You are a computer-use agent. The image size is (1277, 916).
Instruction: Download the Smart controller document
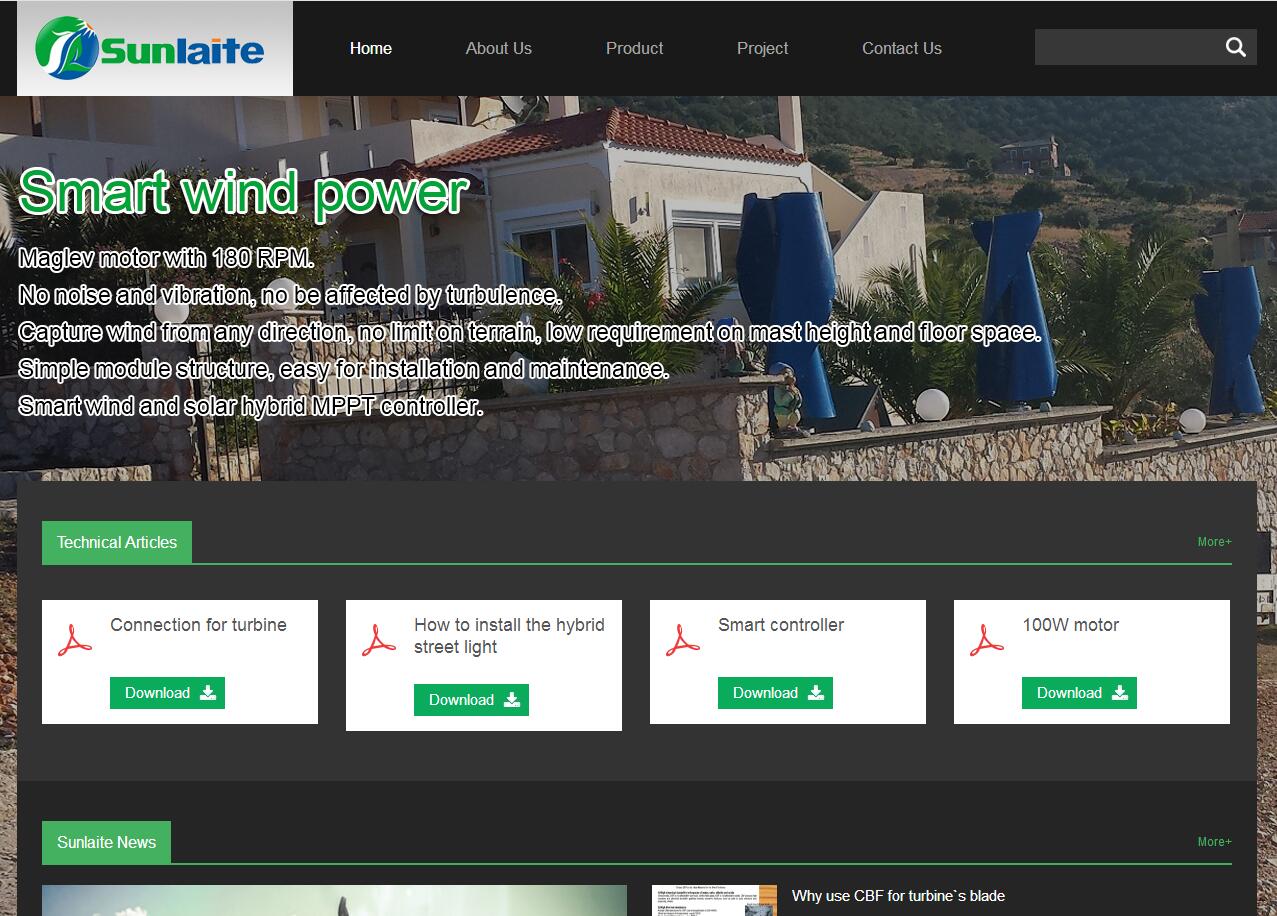point(775,693)
